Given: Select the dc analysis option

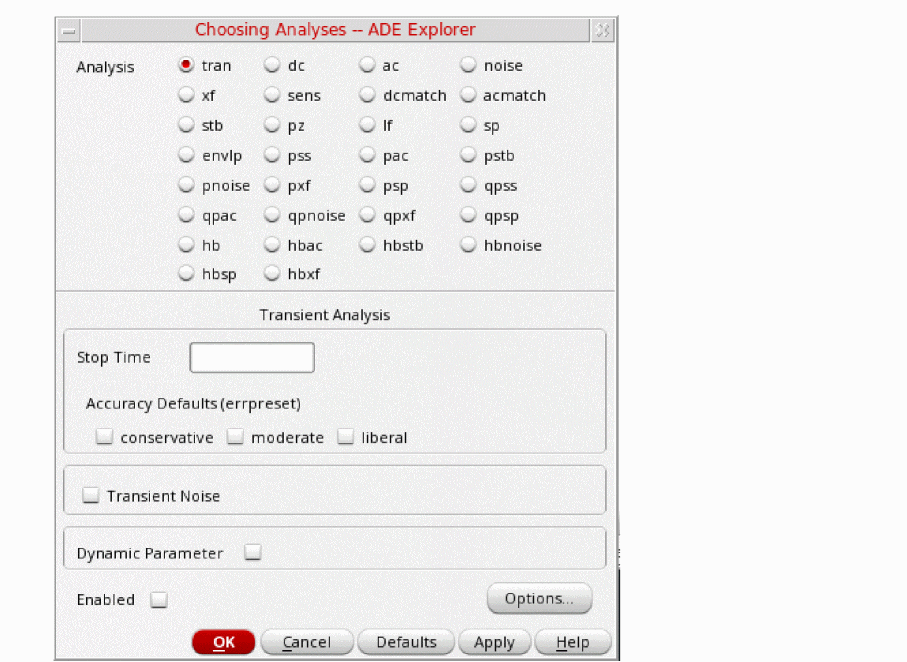Looking at the screenshot, I should pos(272,65).
